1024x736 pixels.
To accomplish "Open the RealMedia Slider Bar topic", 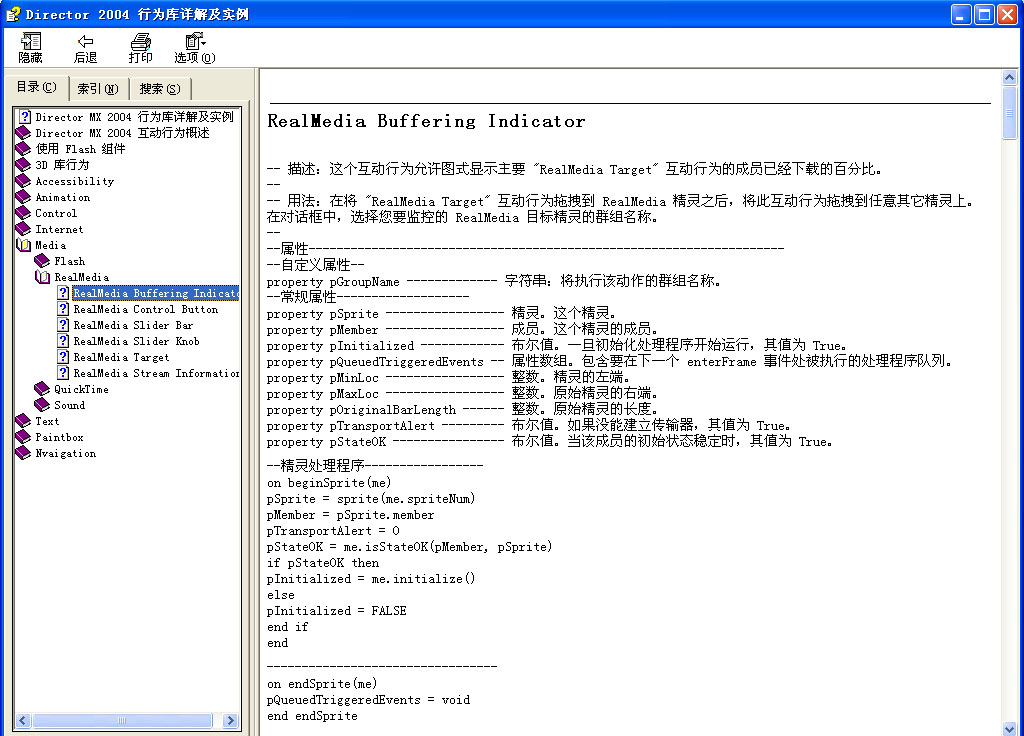I will coord(133,325).
